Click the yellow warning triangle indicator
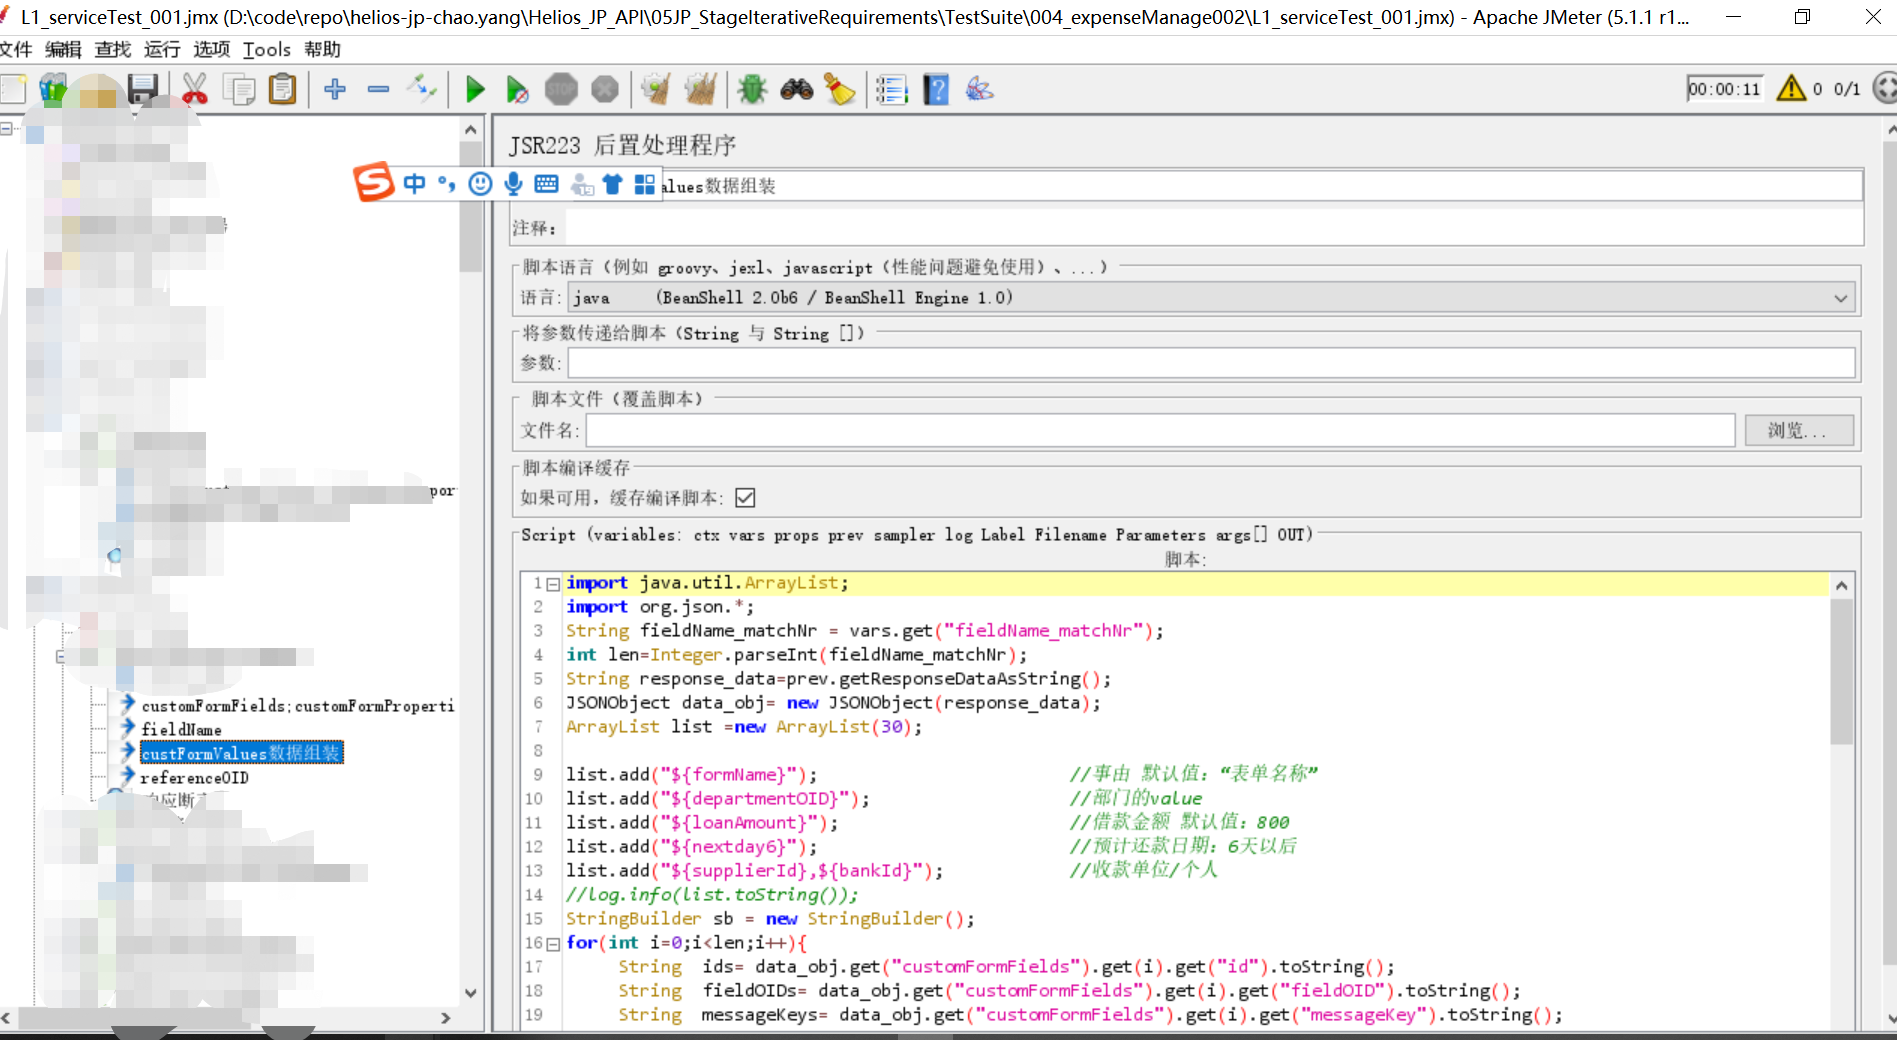1897x1040 pixels. [1791, 89]
